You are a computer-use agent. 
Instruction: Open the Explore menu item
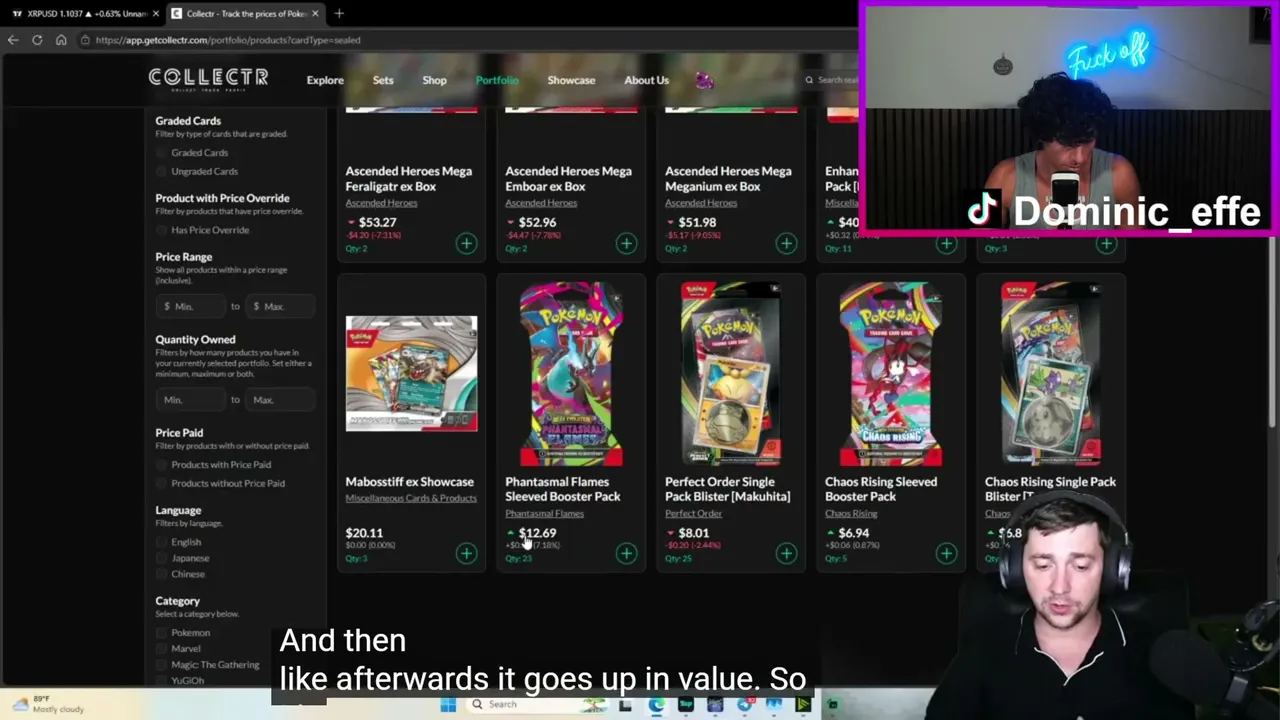click(325, 80)
